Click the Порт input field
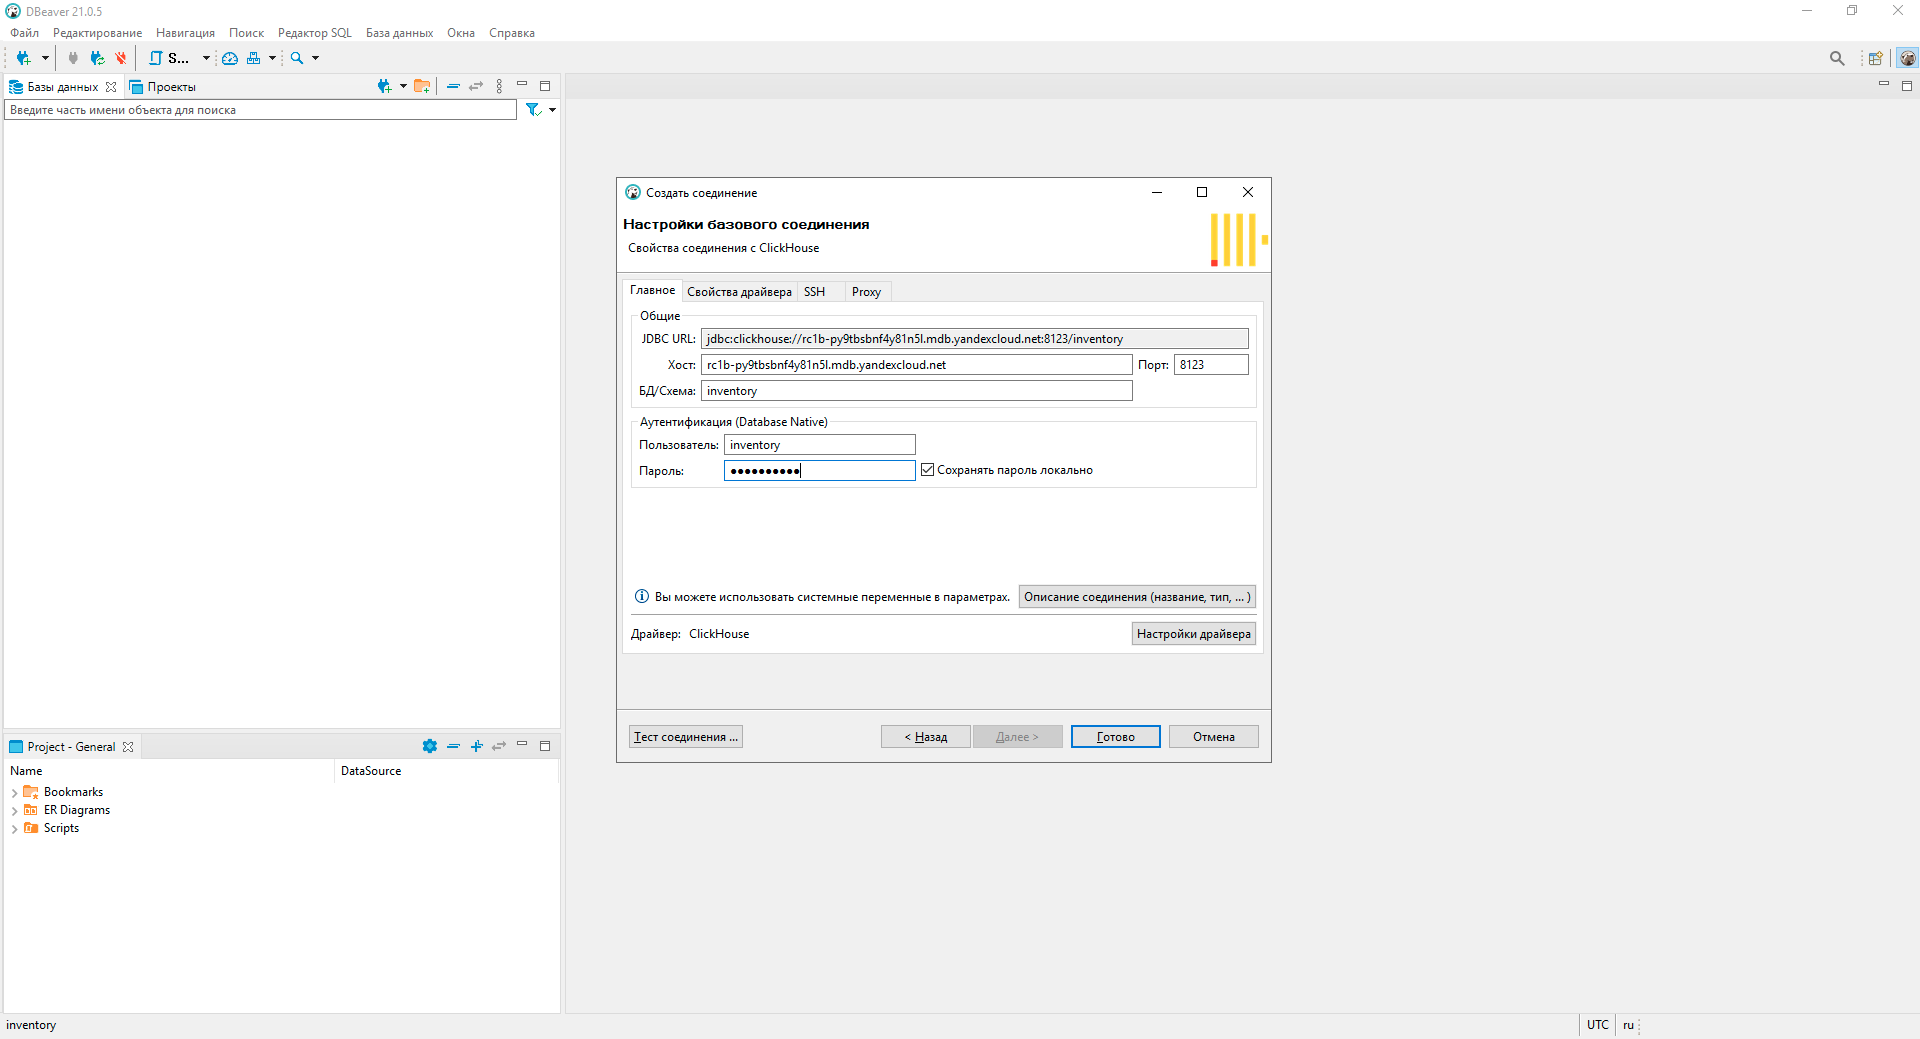The height and width of the screenshot is (1039, 1920). (x=1211, y=365)
